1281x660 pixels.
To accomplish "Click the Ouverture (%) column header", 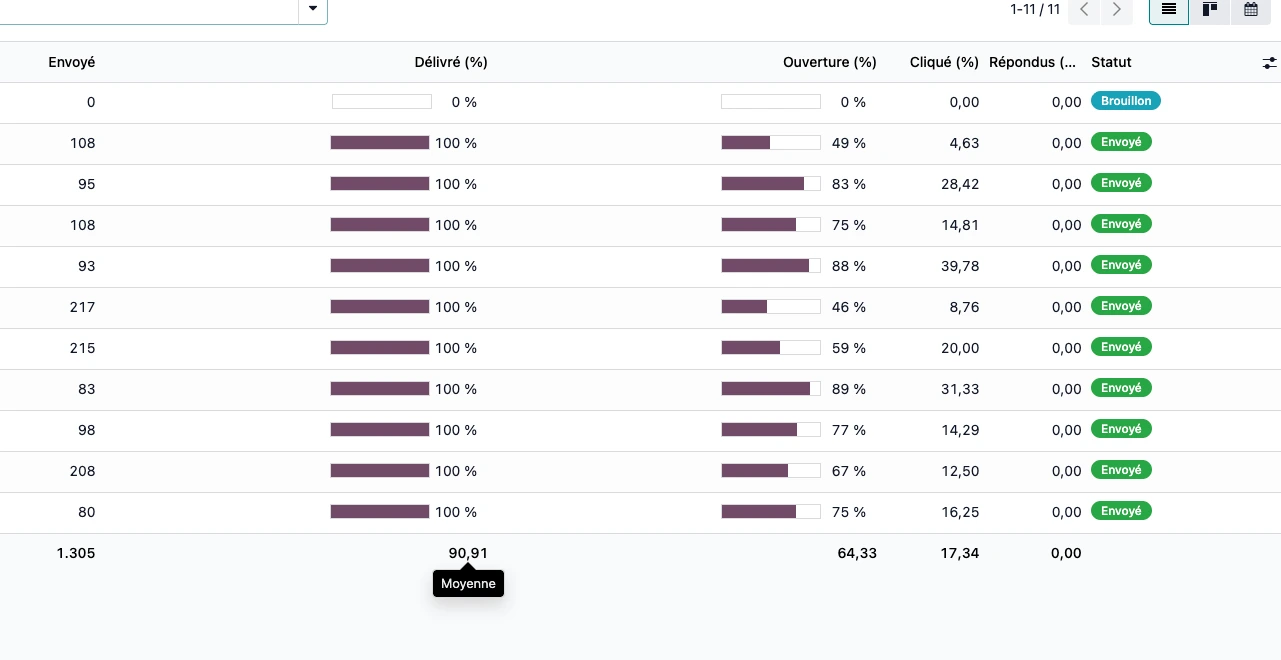I will pos(829,62).
